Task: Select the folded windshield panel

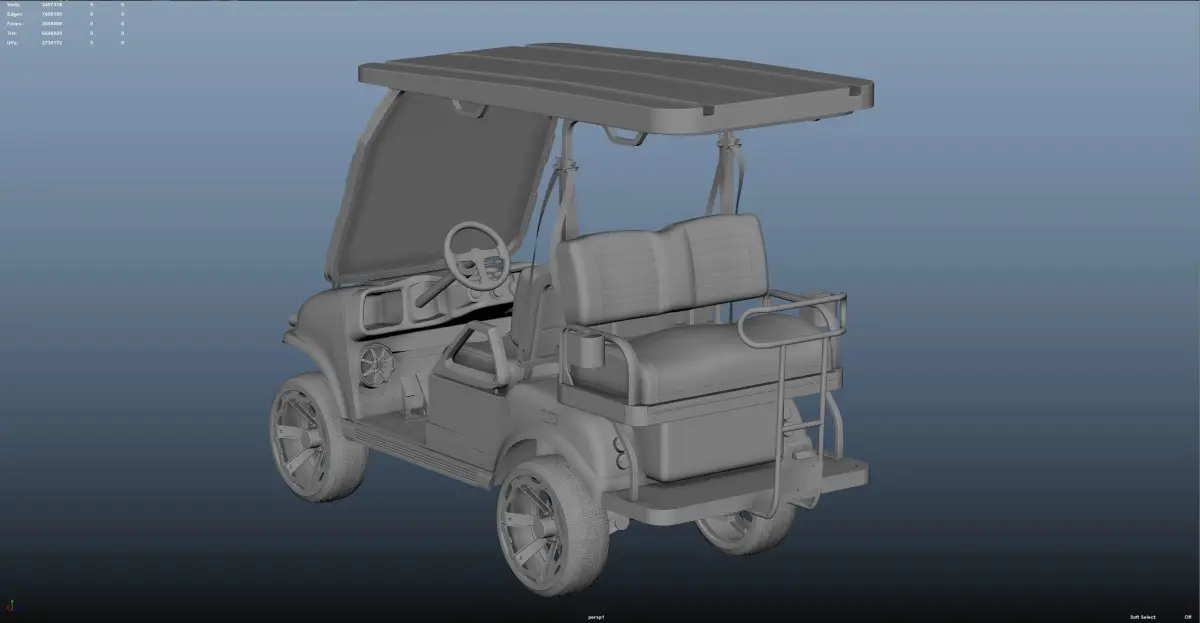Action: tap(441, 186)
